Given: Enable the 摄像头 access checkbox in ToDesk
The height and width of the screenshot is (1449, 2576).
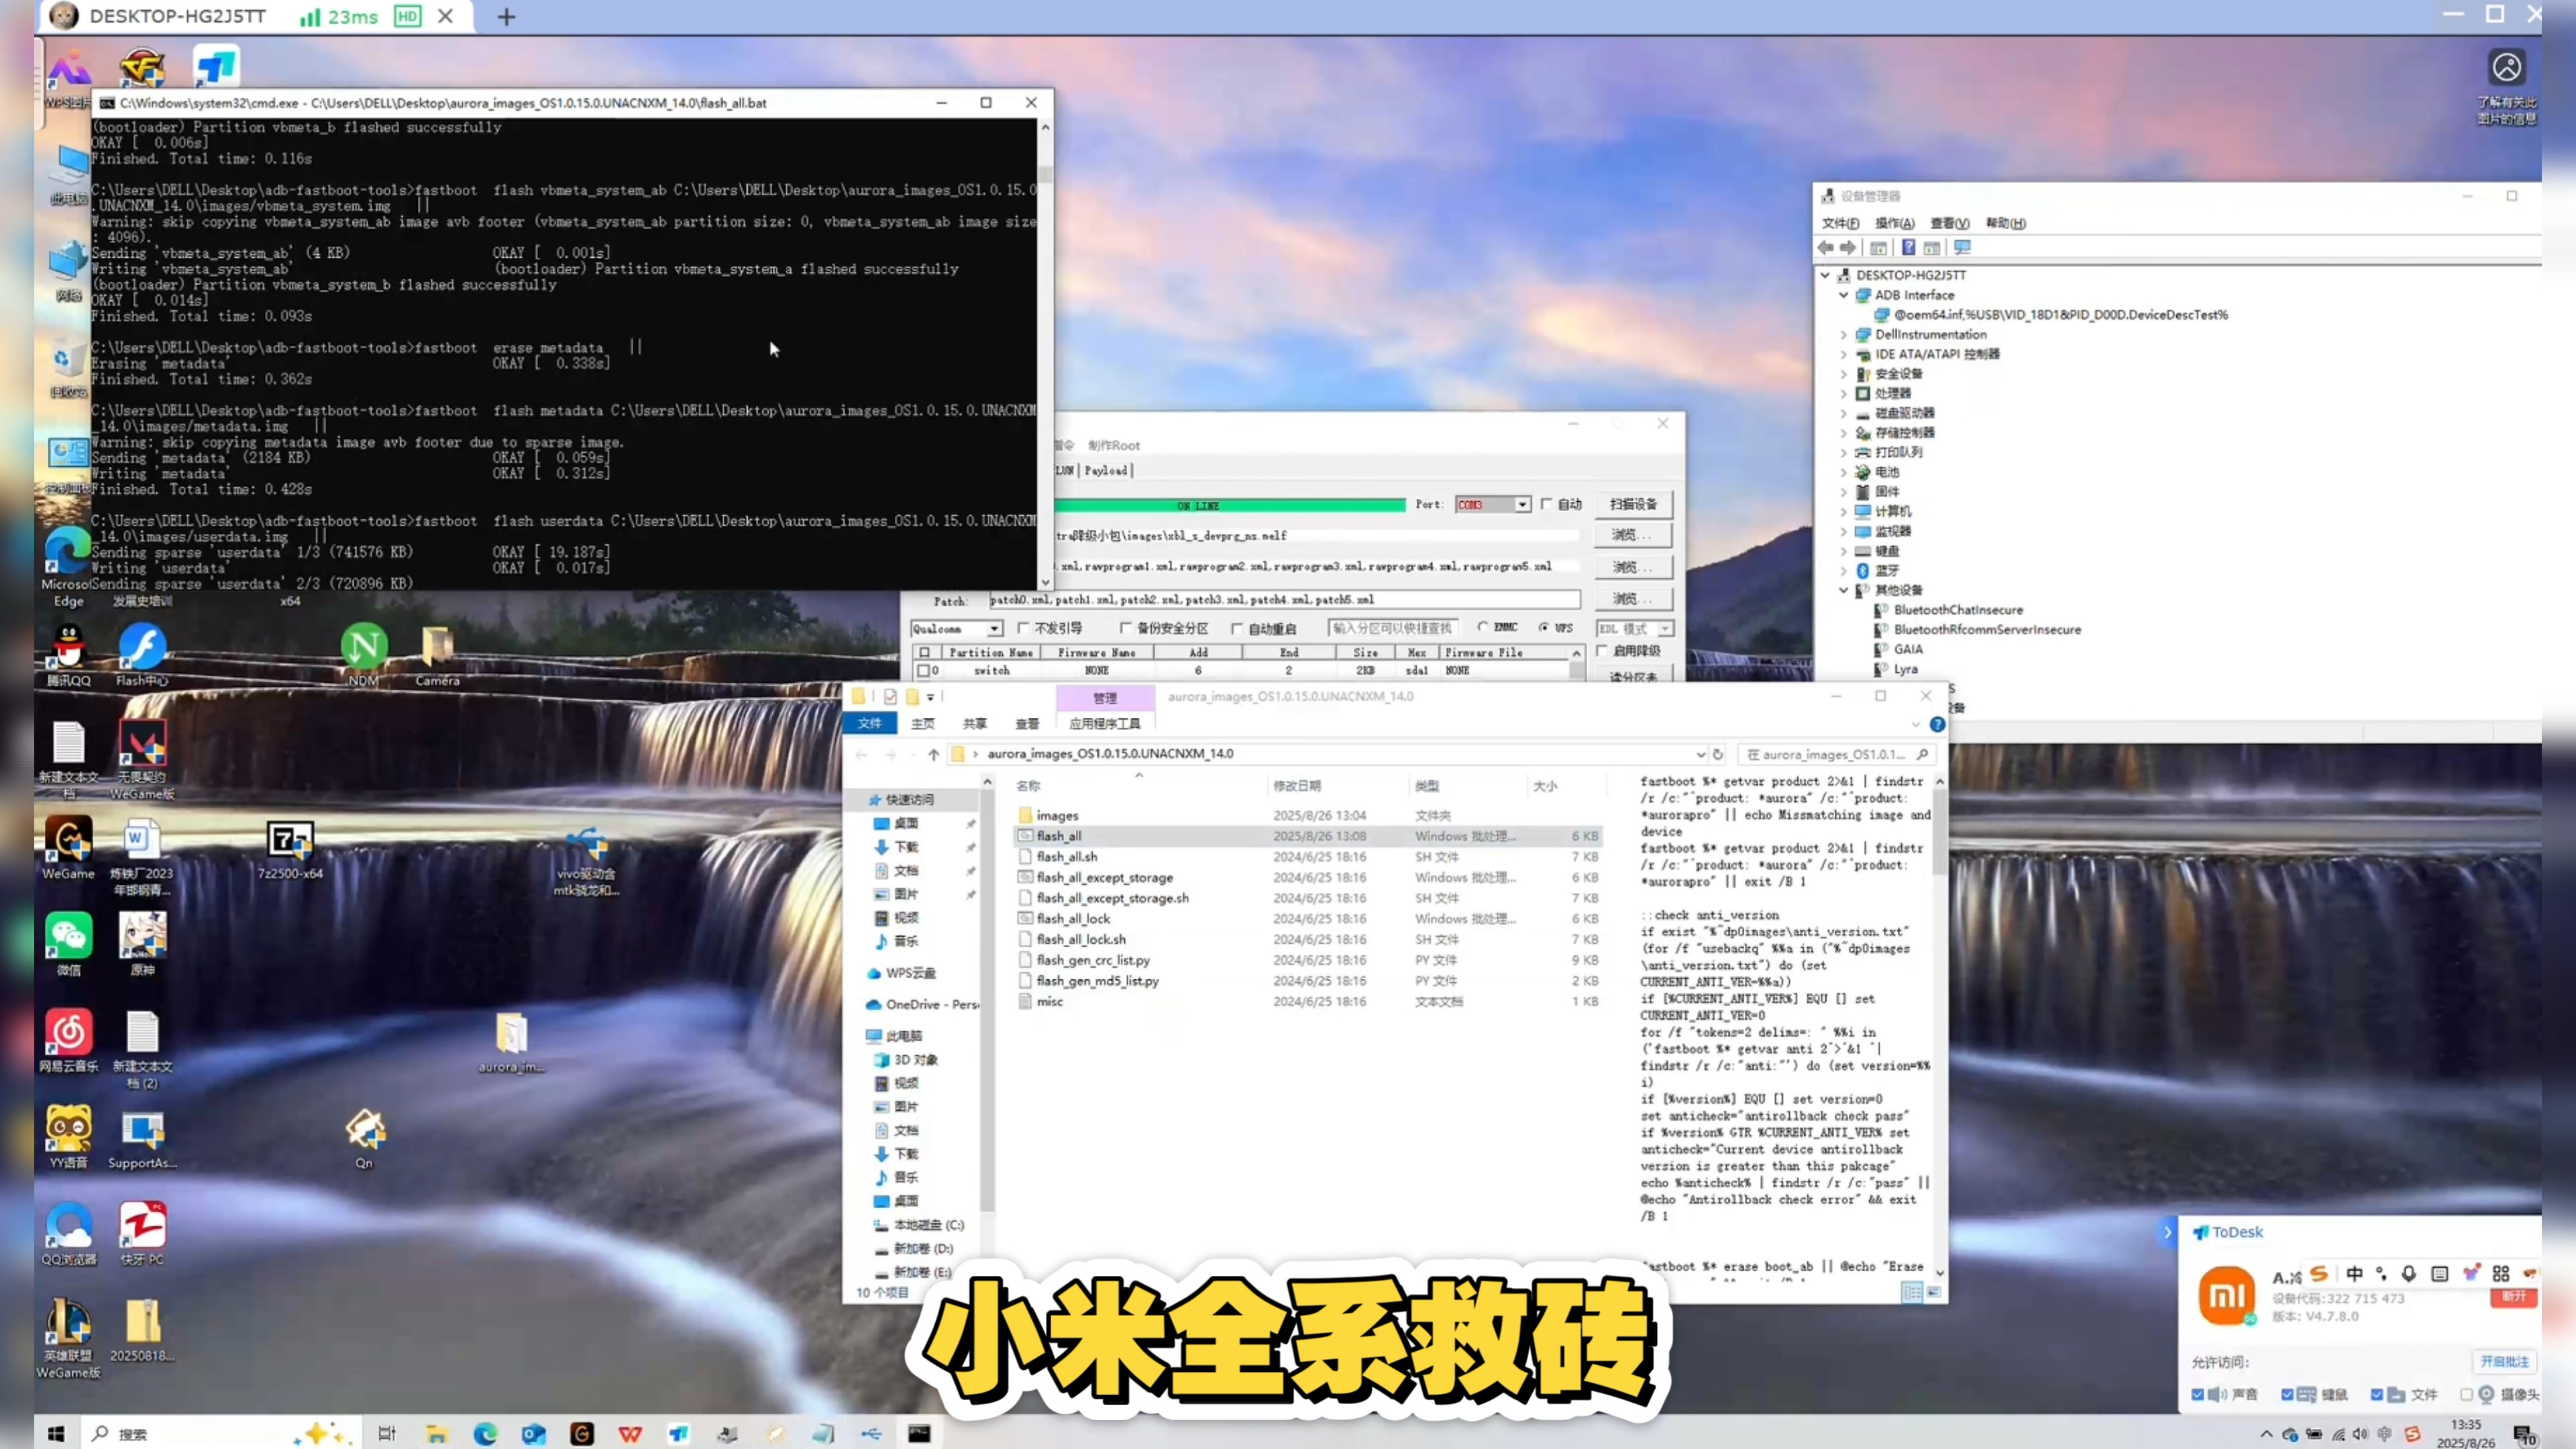Looking at the screenshot, I should (x=2467, y=1394).
